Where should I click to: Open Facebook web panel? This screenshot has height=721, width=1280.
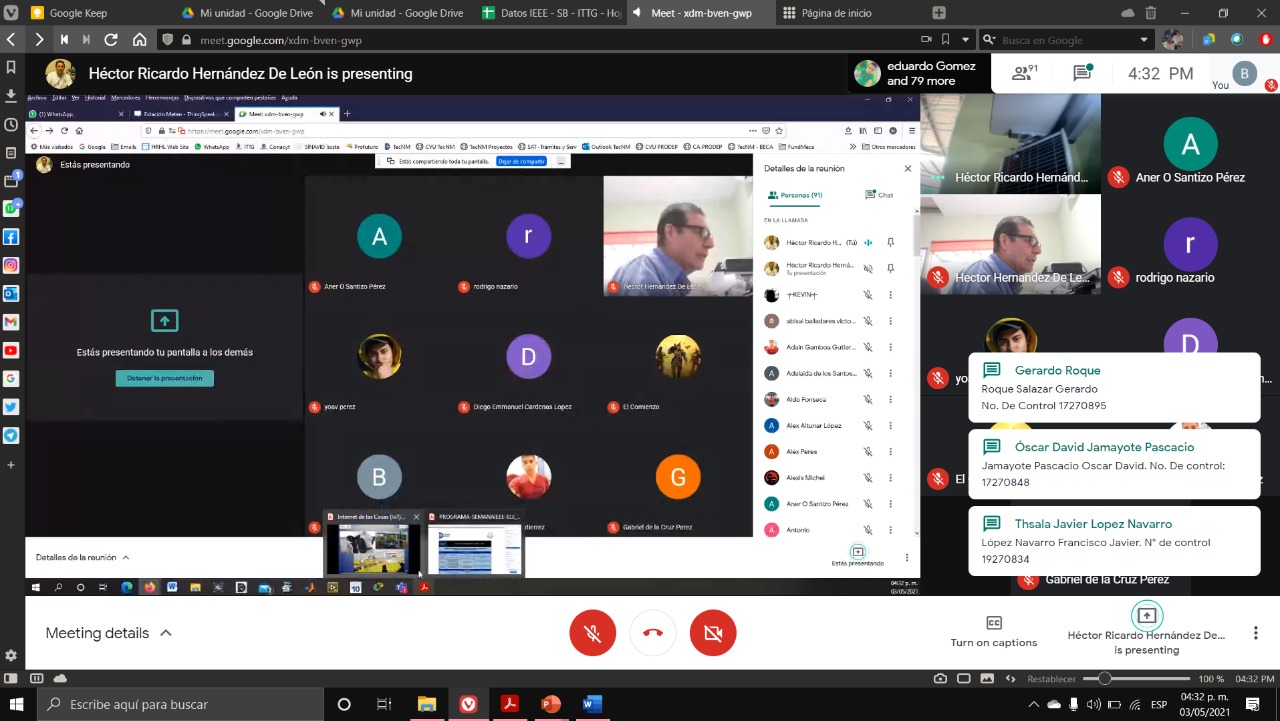coord(11,237)
